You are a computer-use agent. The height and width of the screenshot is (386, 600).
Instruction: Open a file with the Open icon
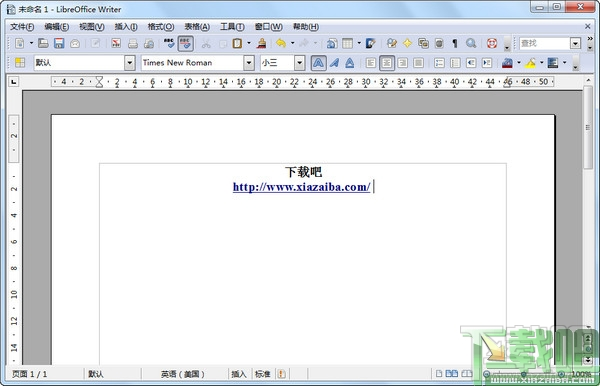(43, 43)
